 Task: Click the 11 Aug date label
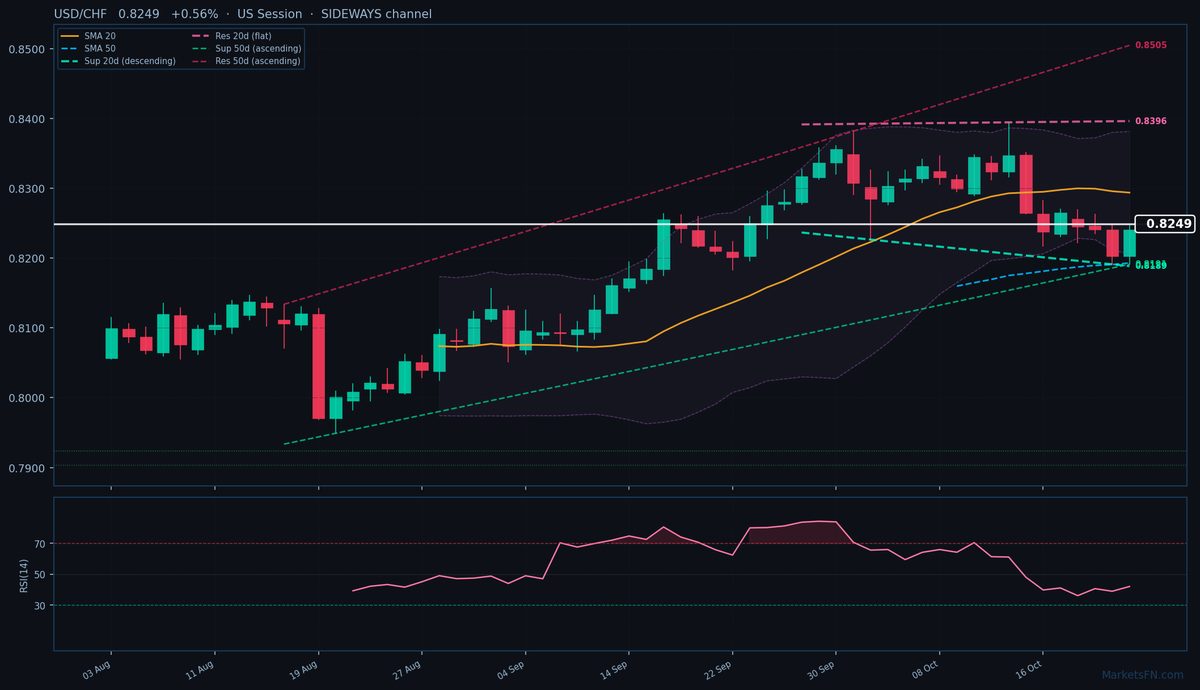click(200, 668)
